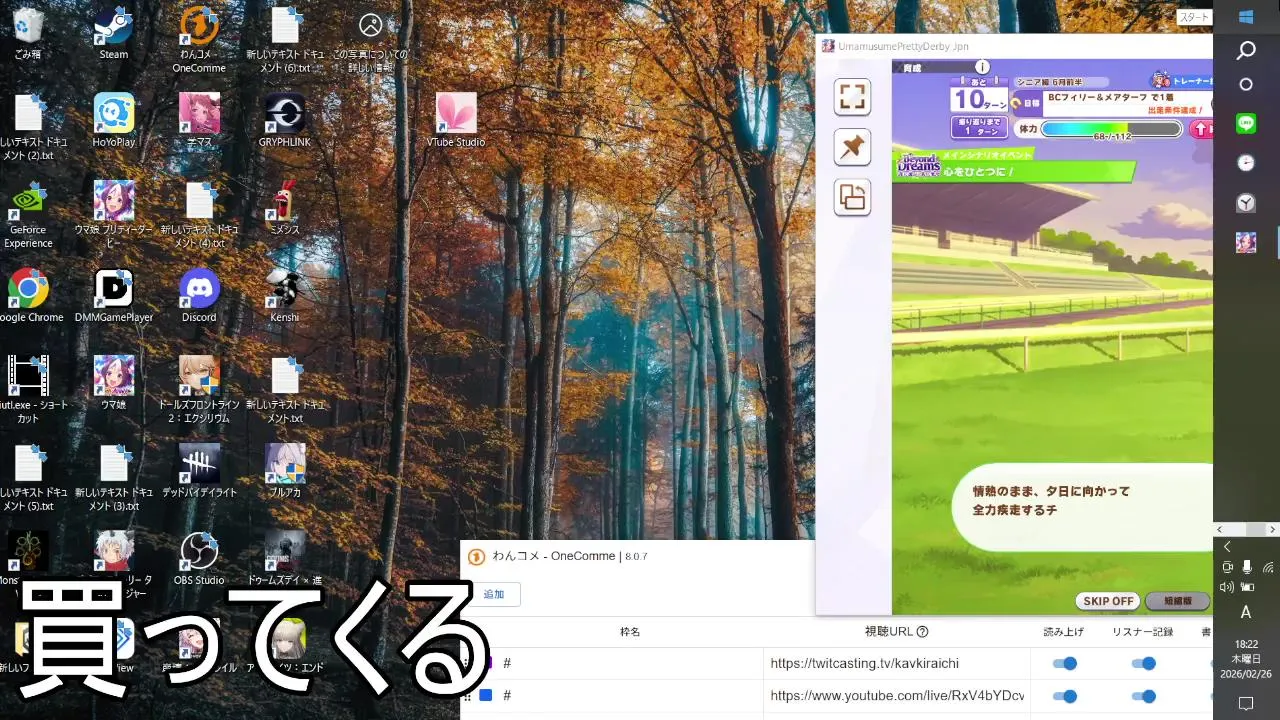
Task: Toggle 読み上げ for youtube row
Action: 1064,696
